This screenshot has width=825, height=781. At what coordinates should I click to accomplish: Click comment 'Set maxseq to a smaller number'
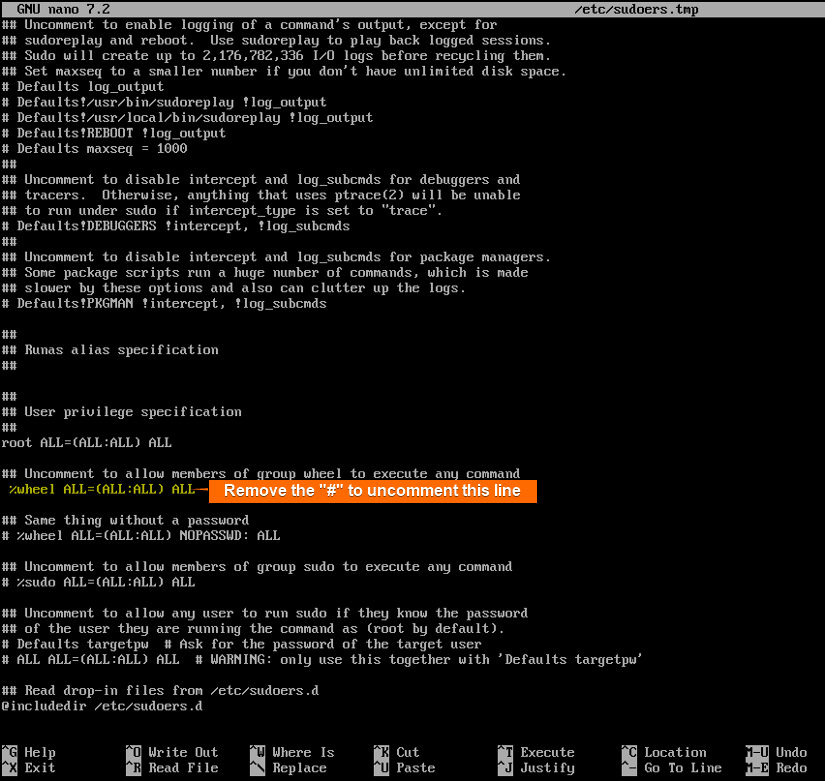(x=284, y=71)
